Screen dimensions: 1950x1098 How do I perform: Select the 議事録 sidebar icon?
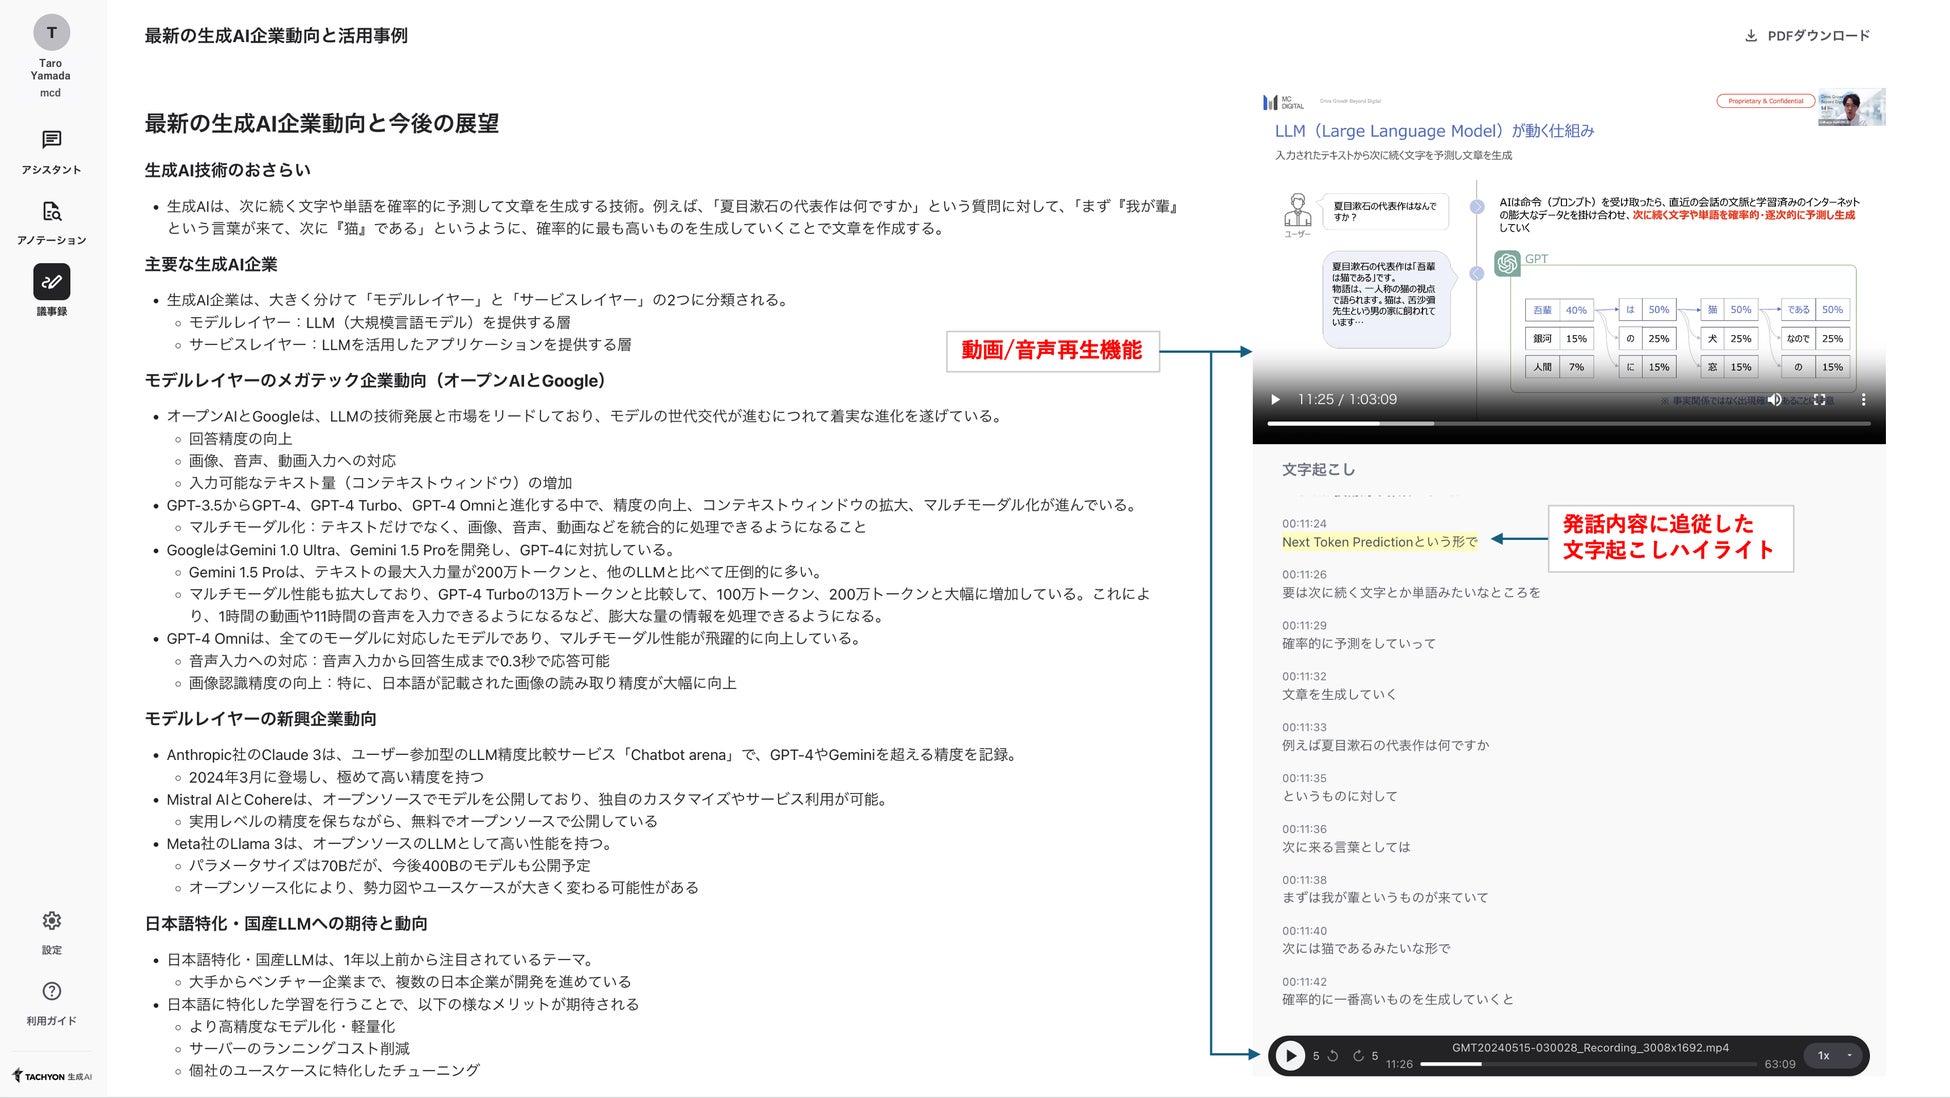[x=51, y=282]
